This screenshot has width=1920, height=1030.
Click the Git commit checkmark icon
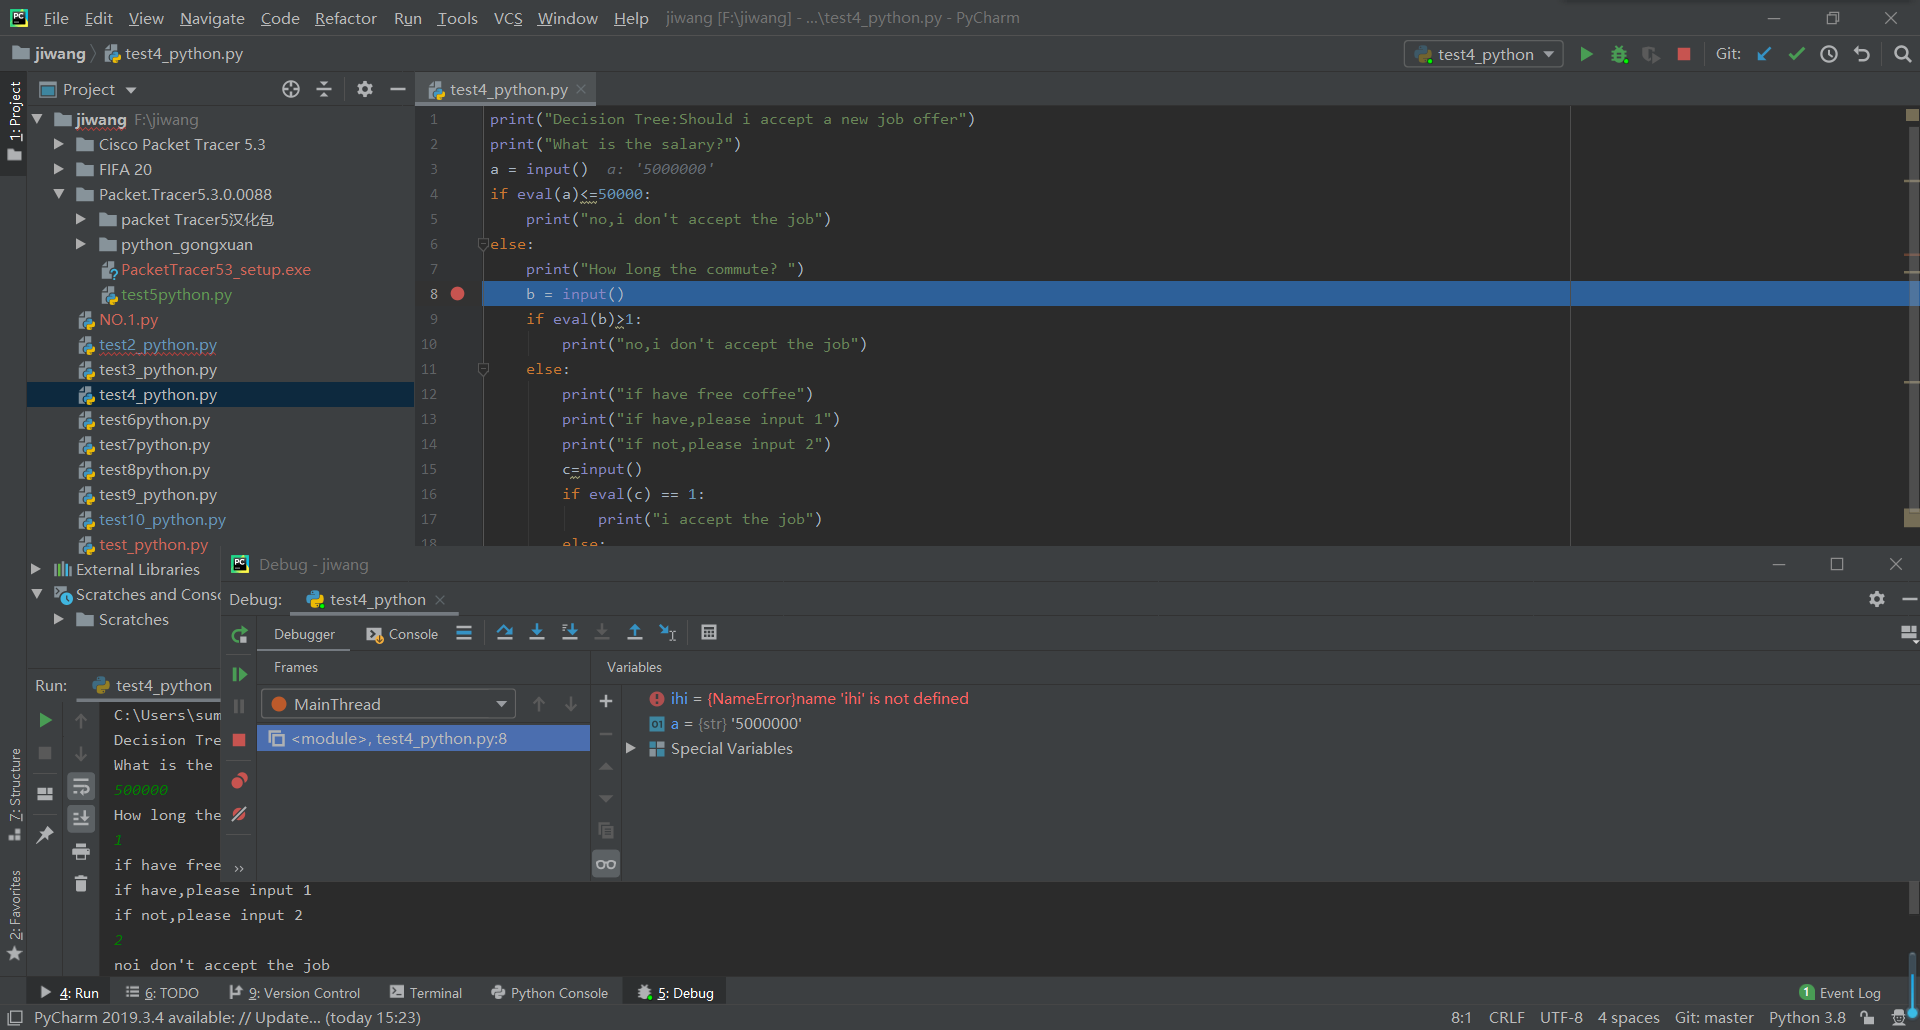pyautogui.click(x=1796, y=54)
